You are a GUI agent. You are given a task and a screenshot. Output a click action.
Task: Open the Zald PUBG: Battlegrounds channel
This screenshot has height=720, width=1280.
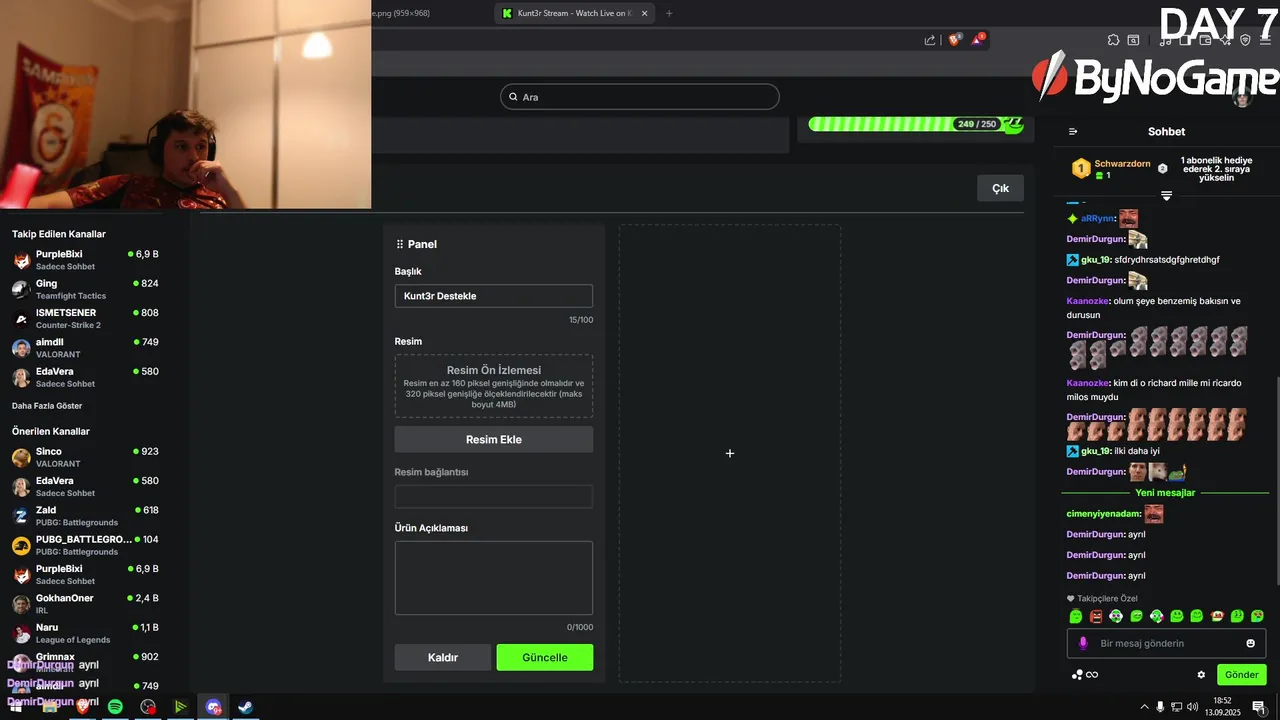coord(85,516)
